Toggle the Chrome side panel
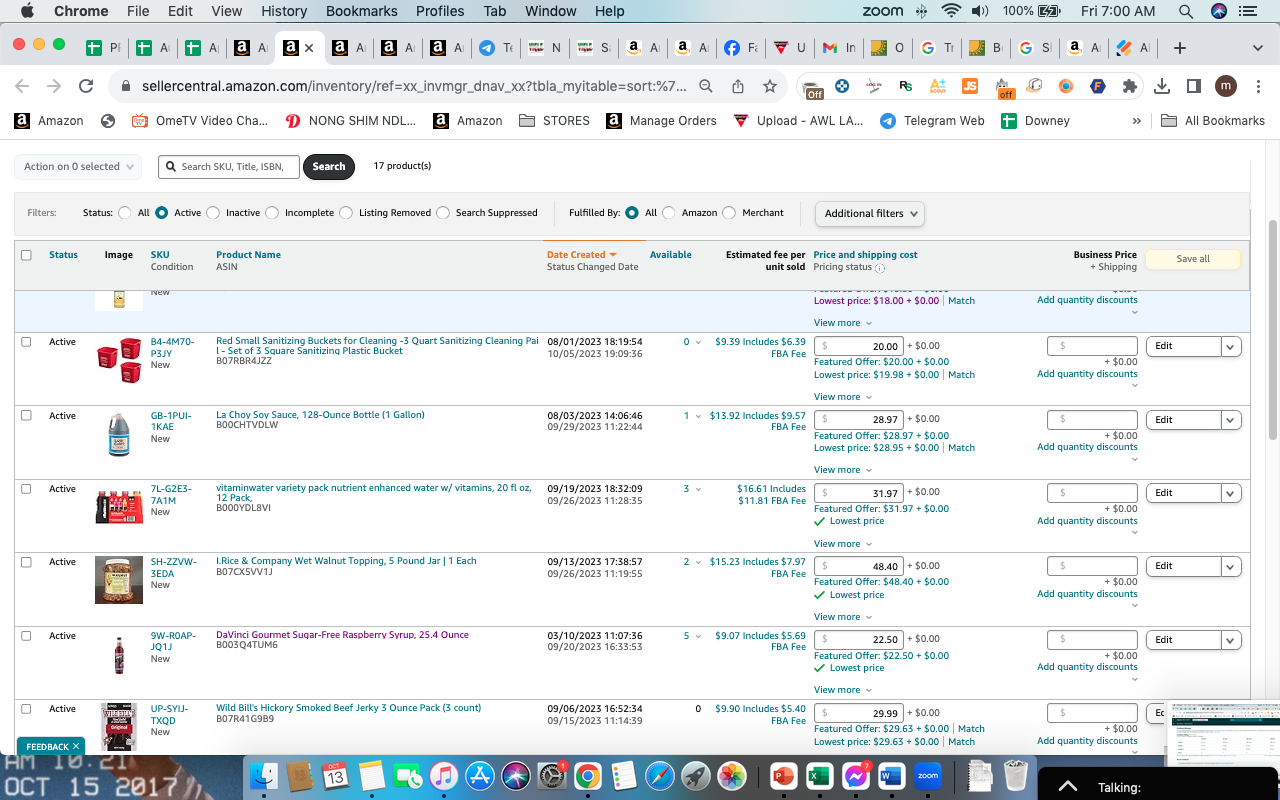 click(x=1193, y=86)
